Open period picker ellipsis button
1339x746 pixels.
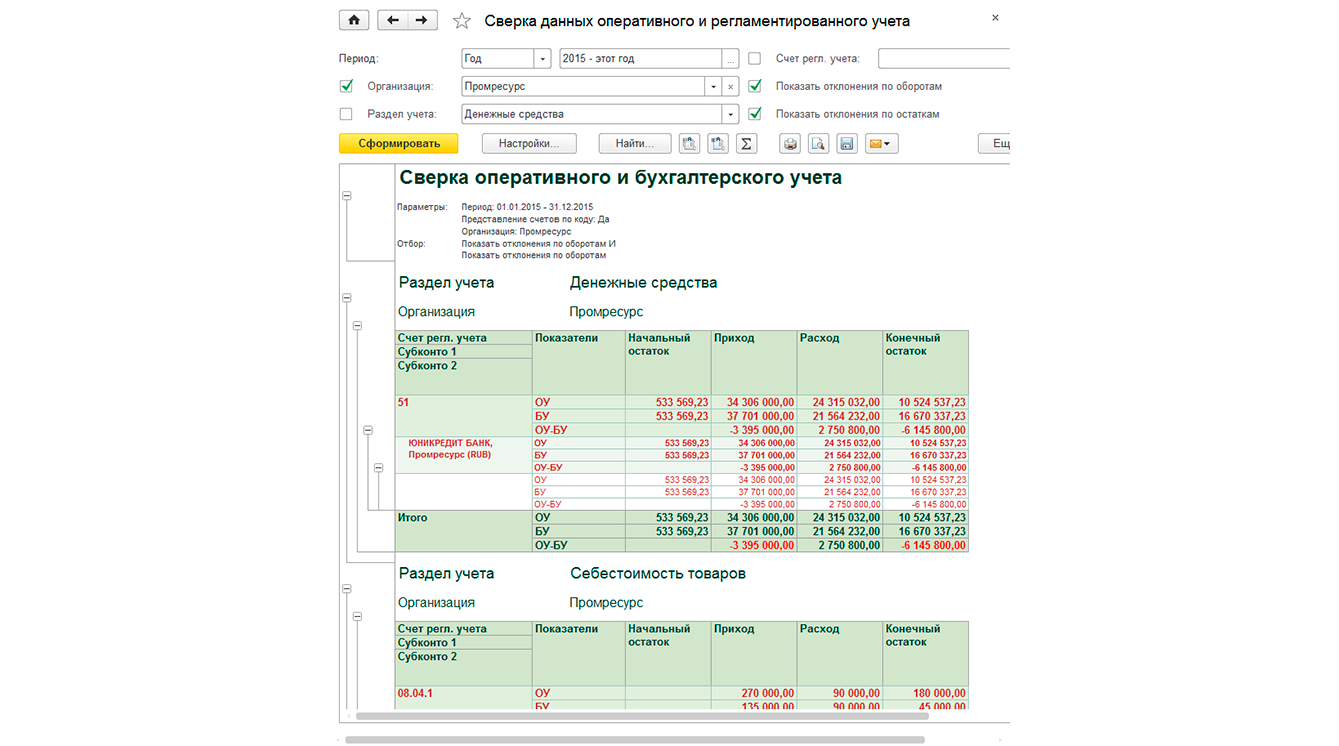click(x=731, y=59)
